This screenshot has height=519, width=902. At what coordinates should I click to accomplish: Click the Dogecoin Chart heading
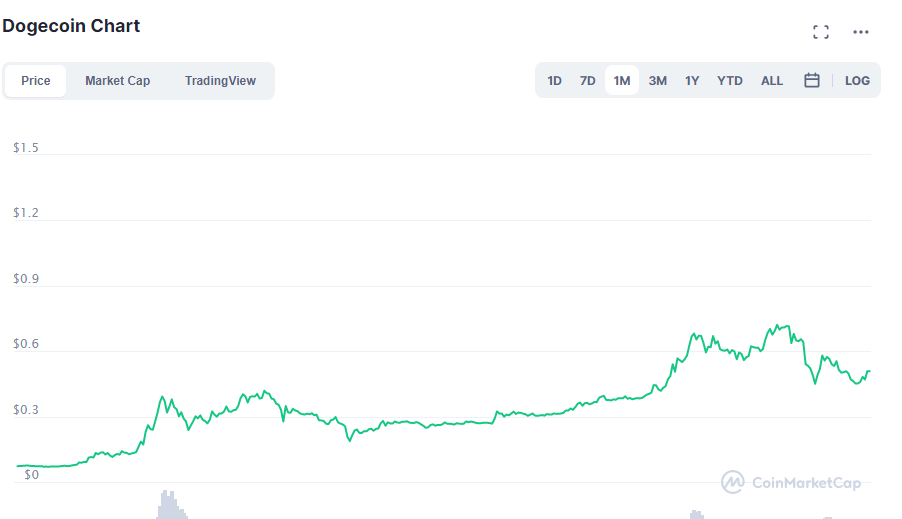click(x=71, y=27)
